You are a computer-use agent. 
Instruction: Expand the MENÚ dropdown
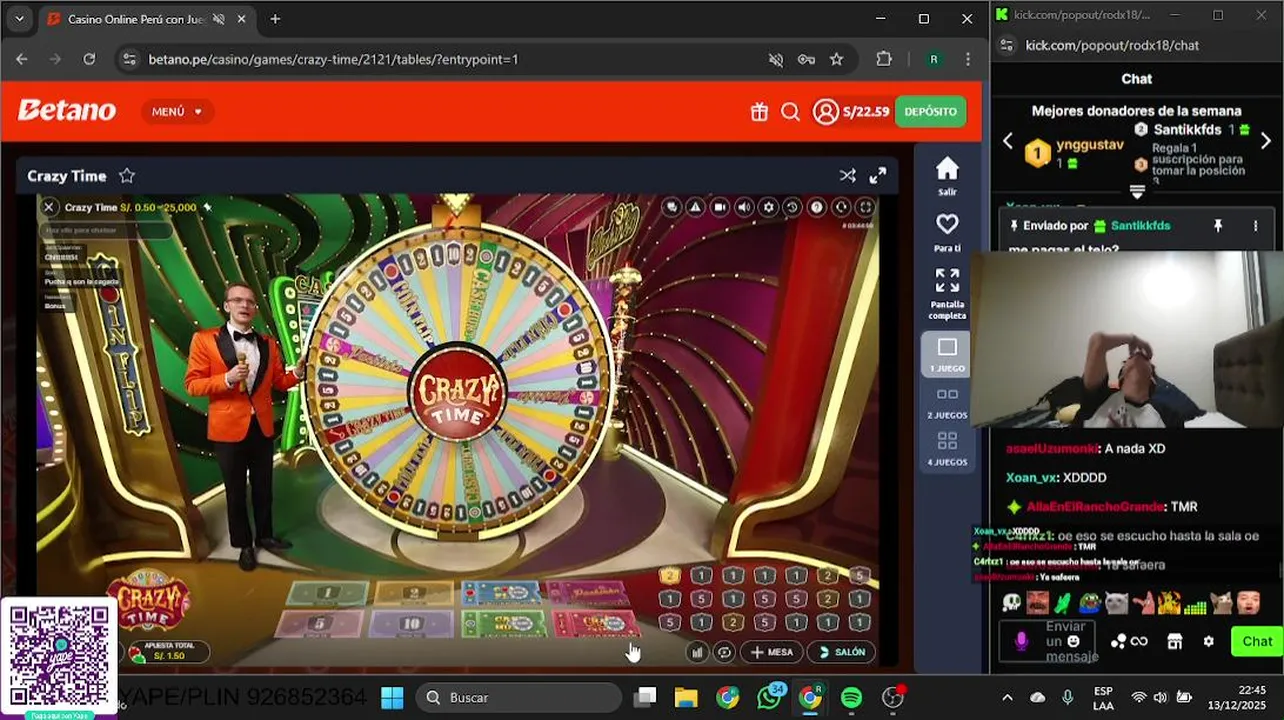(x=177, y=112)
